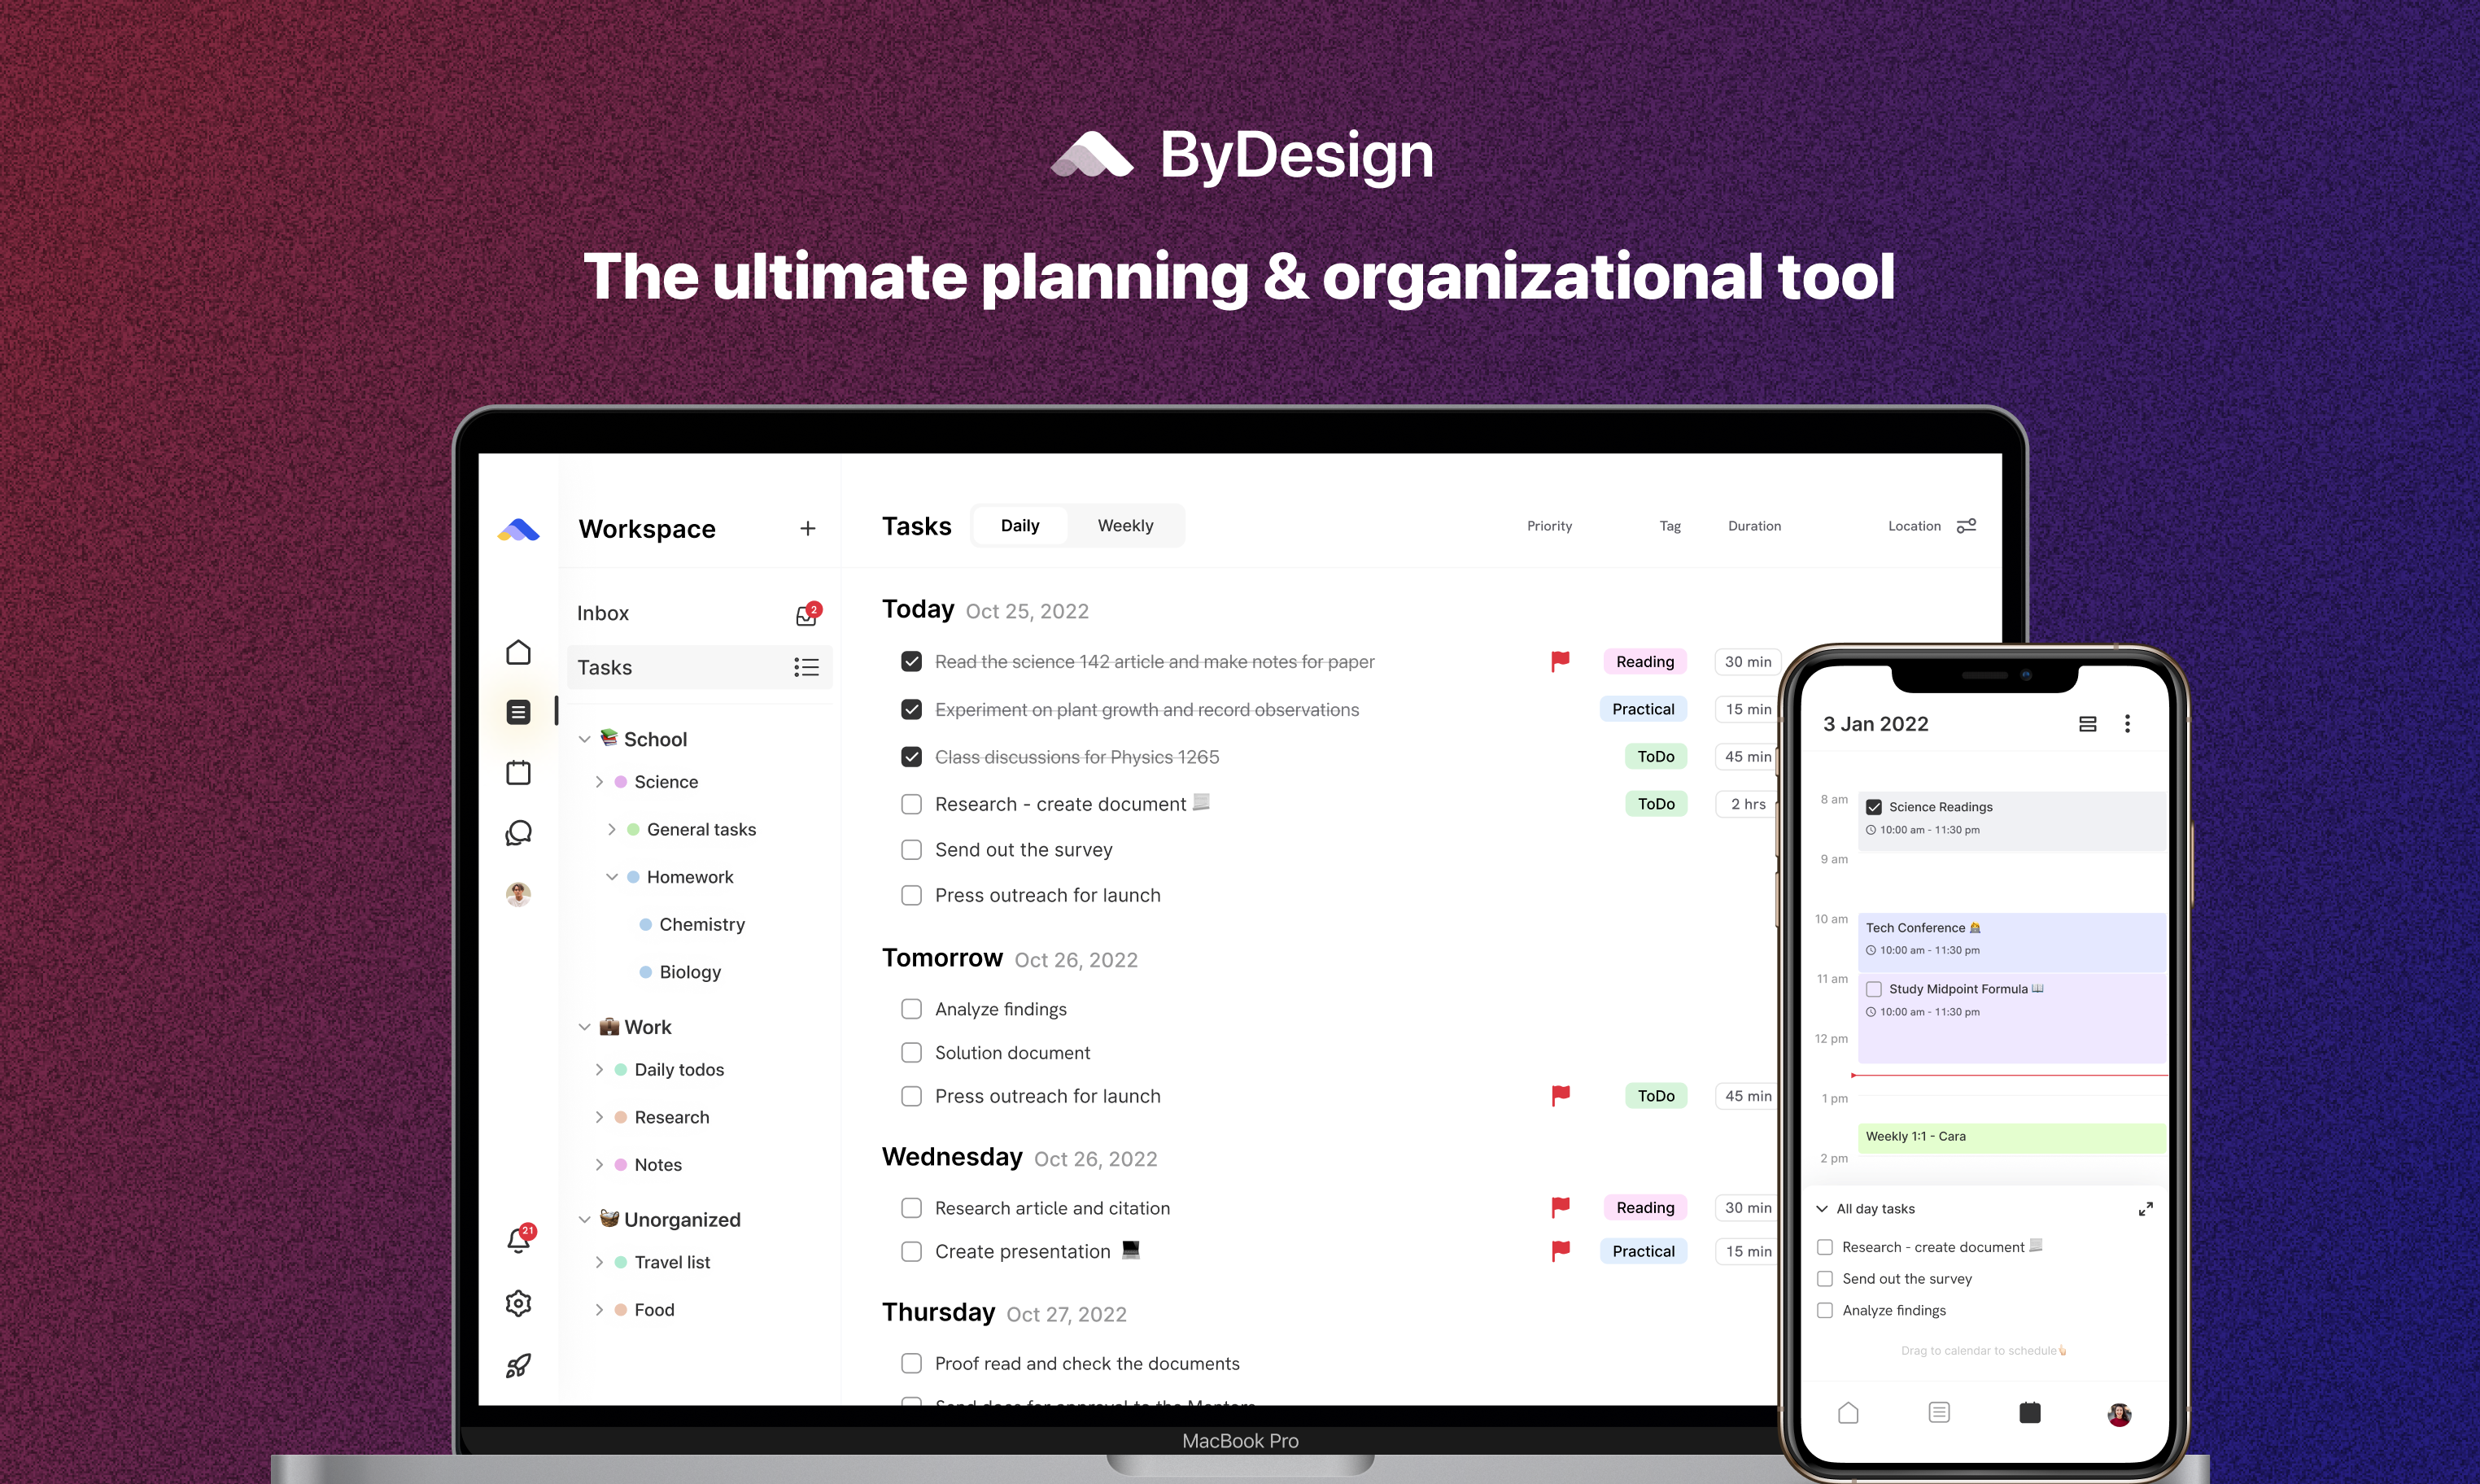The width and height of the screenshot is (2480, 1484).
Task: Select the Daily tab in Tasks view
Action: [x=1021, y=525]
